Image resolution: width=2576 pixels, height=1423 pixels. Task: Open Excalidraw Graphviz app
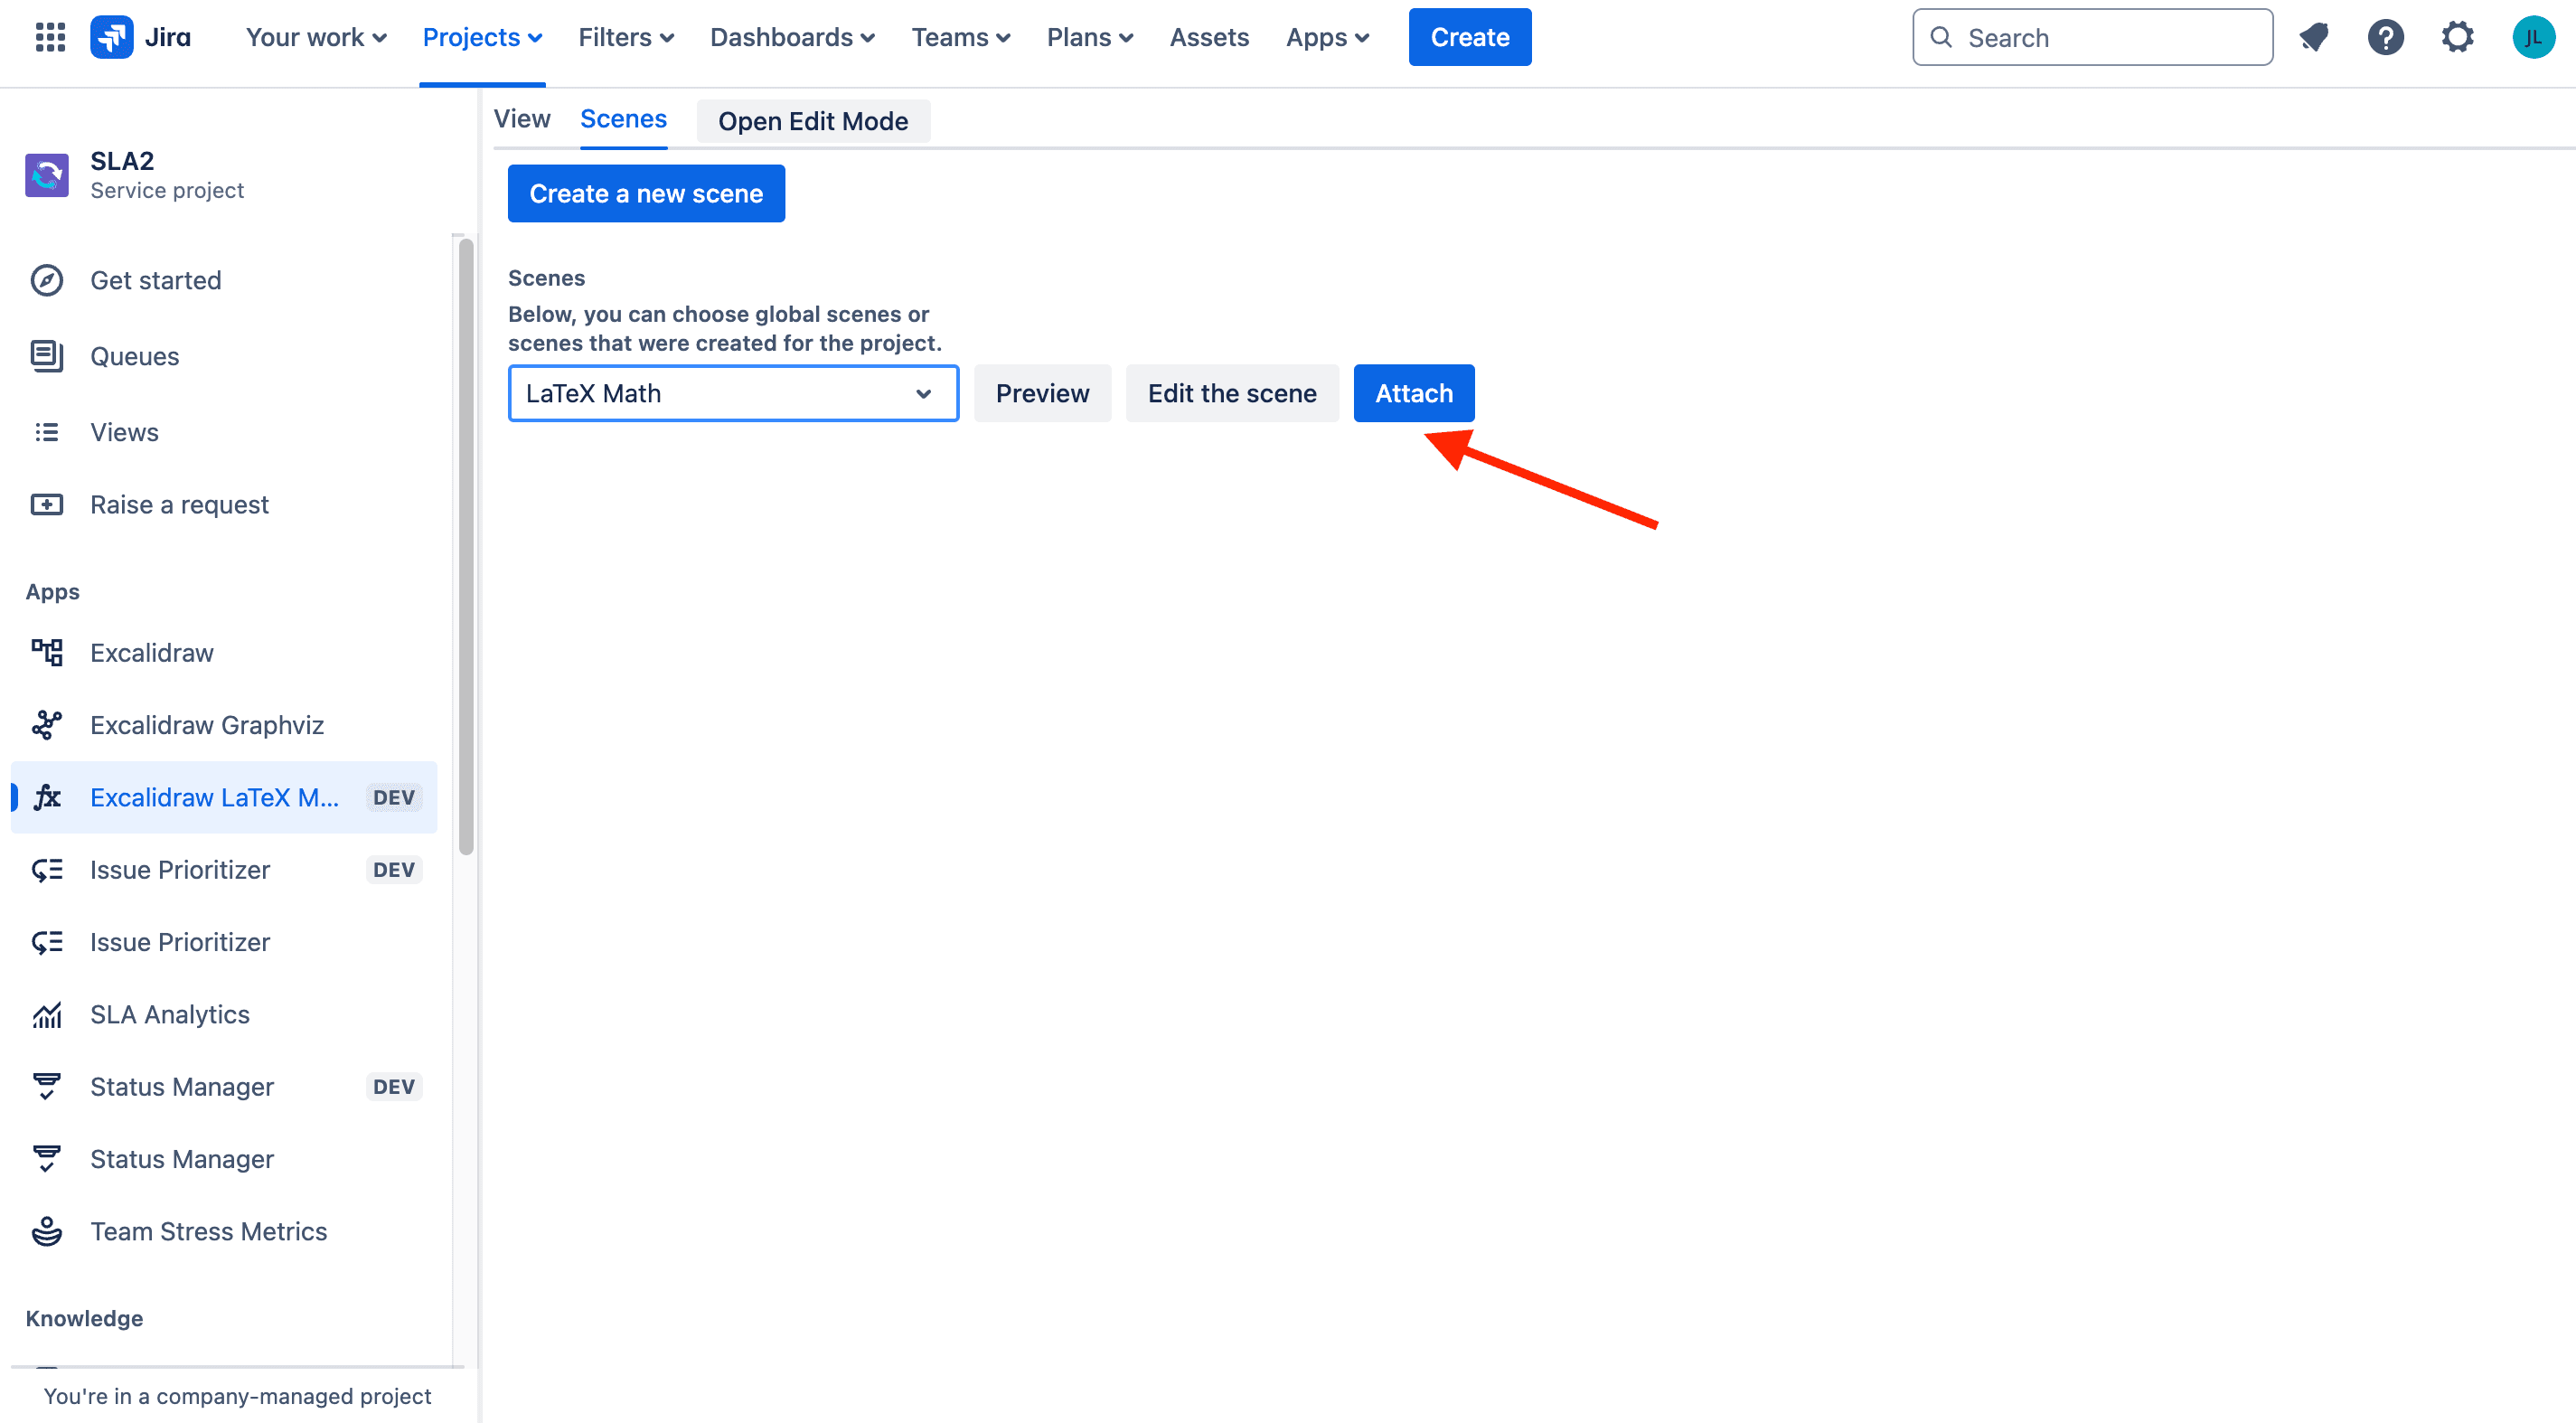click(x=224, y=725)
